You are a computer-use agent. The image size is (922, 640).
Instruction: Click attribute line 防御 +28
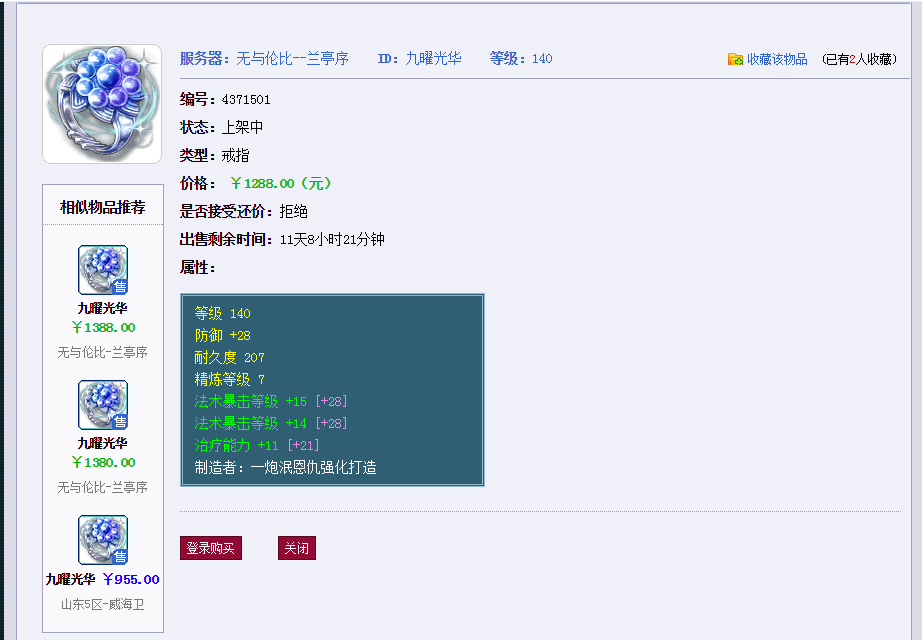[x=223, y=335]
